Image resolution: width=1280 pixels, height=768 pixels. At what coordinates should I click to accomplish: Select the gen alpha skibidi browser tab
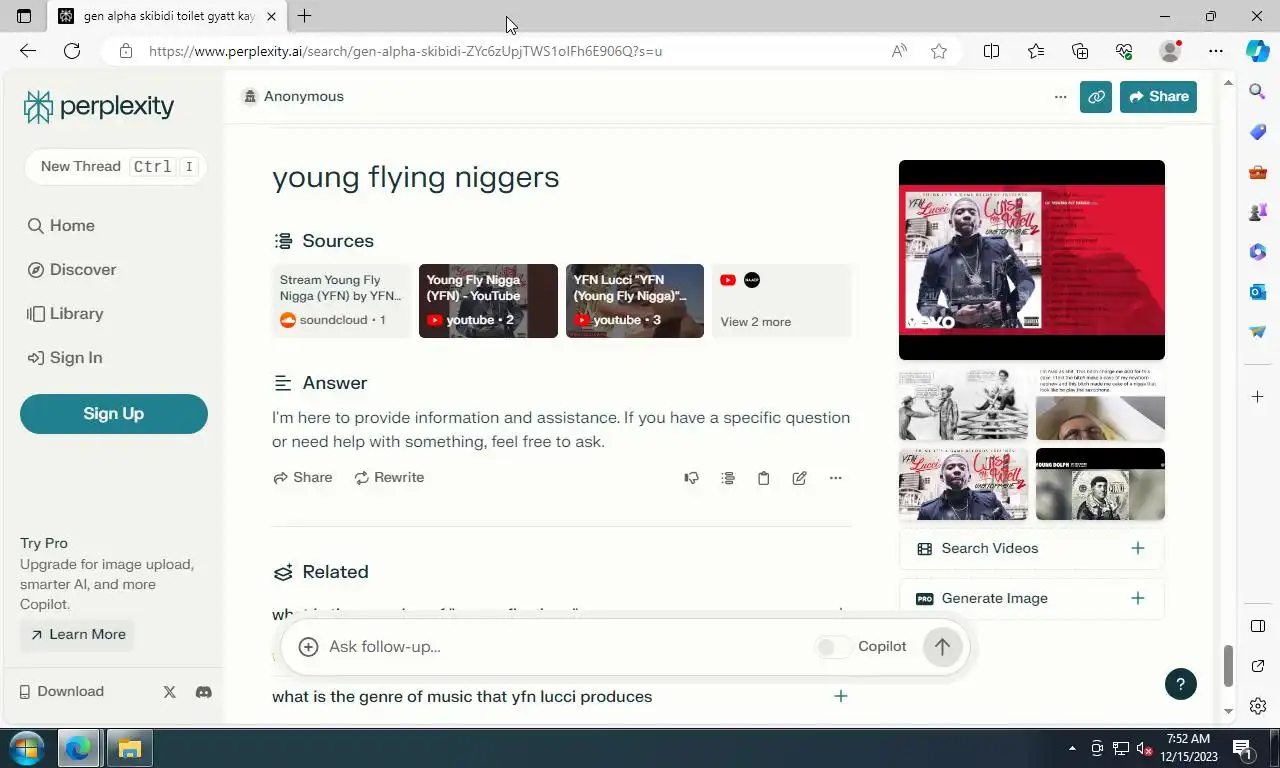[167, 16]
